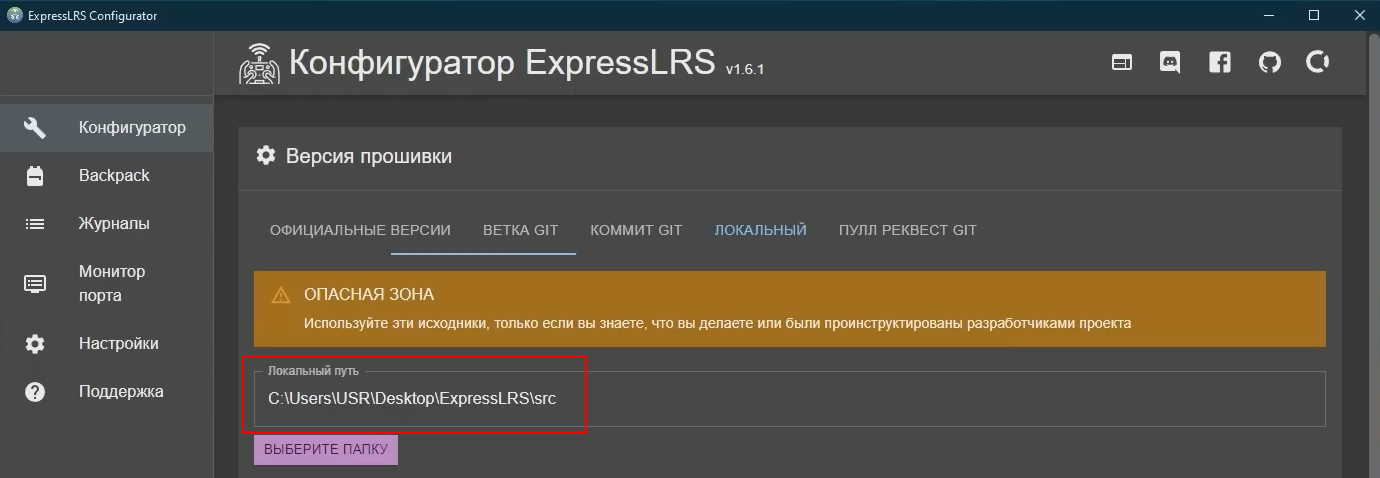Click the question mark icon for Поддержка
Viewport: 1380px width, 478px height.
pyautogui.click(x=35, y=392)
